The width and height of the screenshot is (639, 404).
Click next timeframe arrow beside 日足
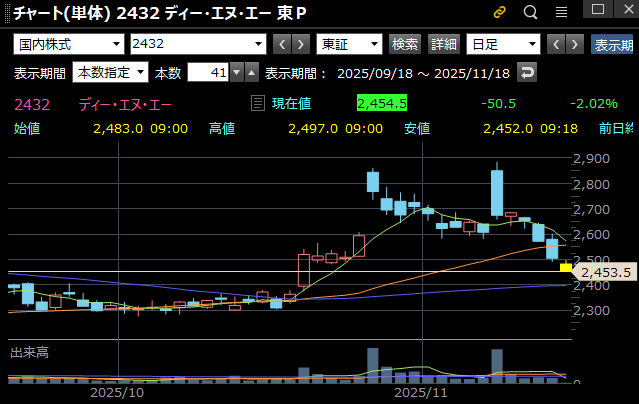click(574, 44)
